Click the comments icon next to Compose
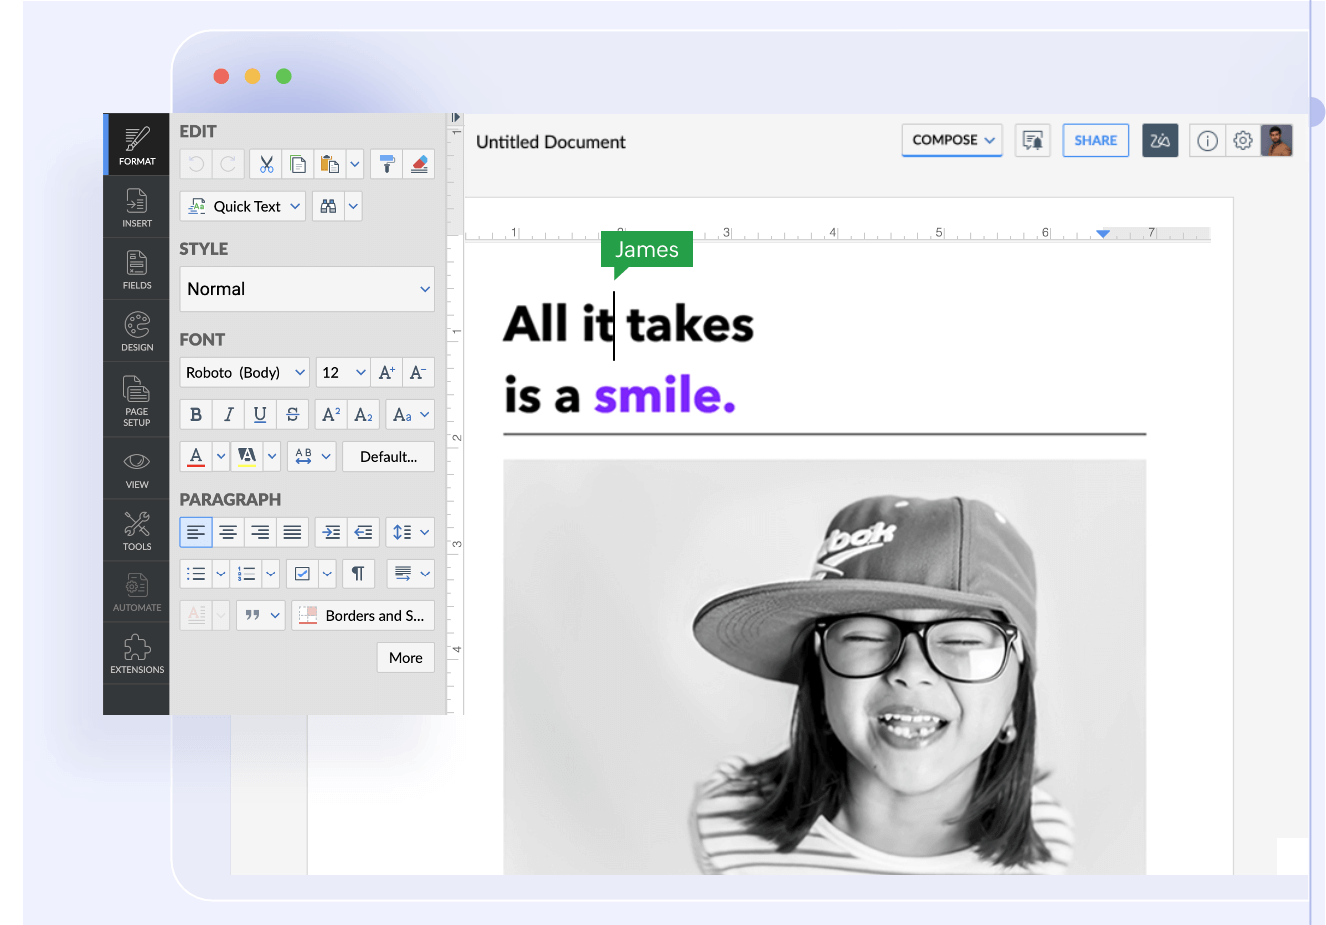1326x925 pixels. point(1032,140)
